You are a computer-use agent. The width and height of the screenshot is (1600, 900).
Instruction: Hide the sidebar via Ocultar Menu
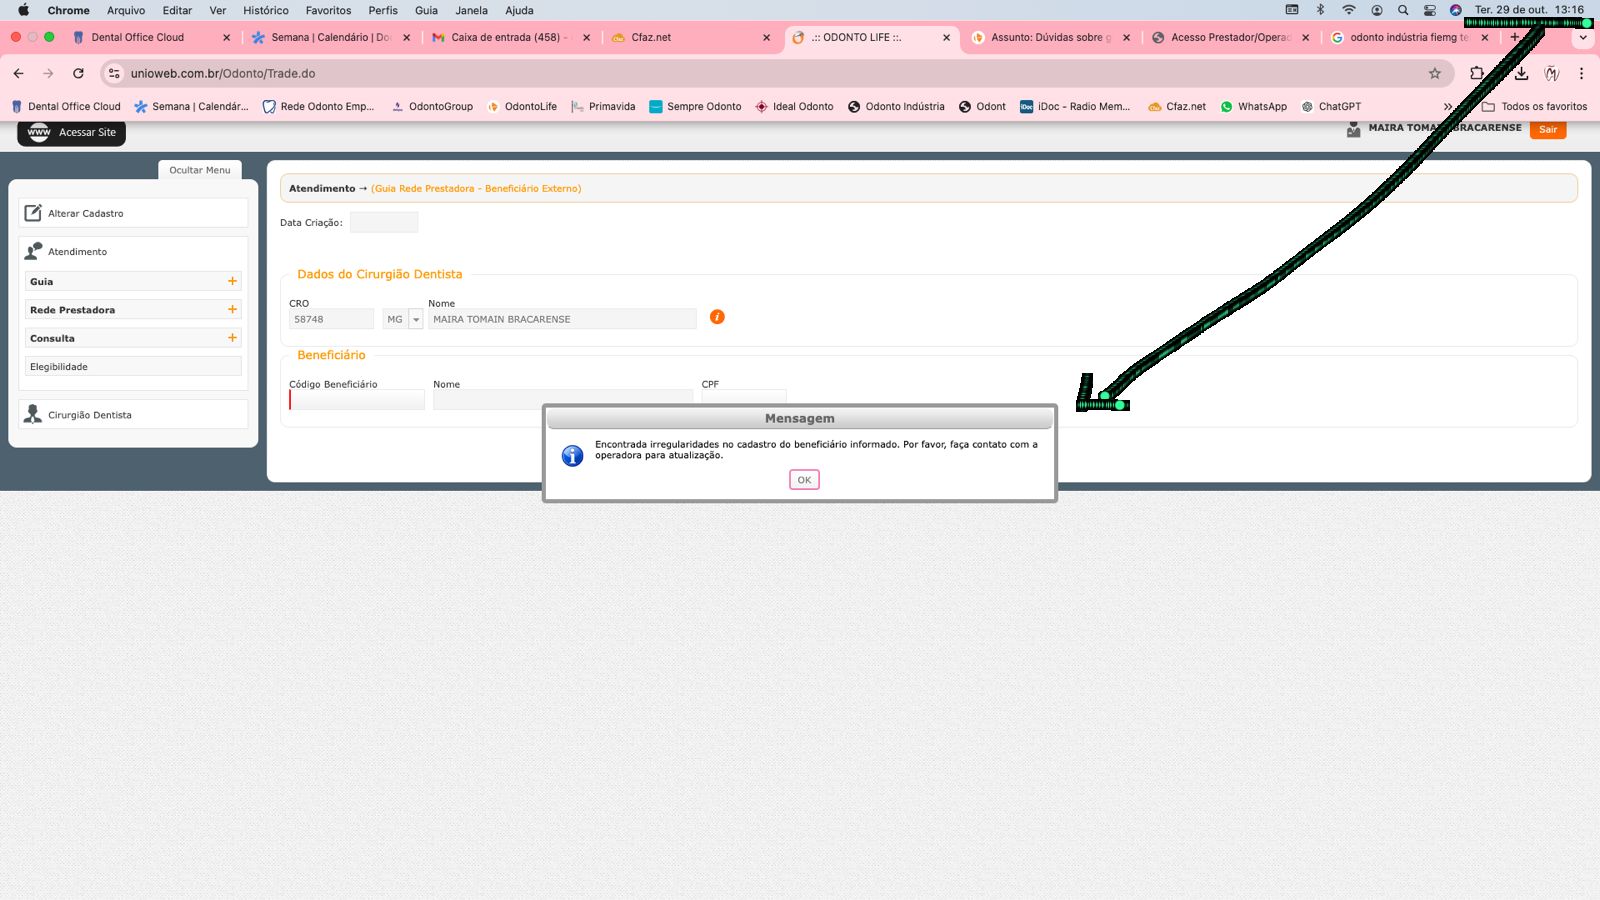pos(200,170)
